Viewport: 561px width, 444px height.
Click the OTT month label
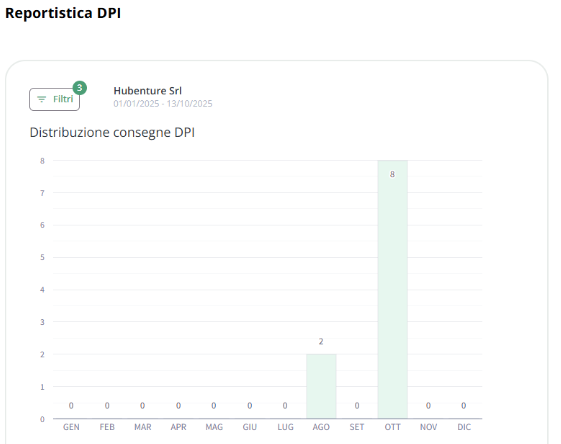click(392, 427)
